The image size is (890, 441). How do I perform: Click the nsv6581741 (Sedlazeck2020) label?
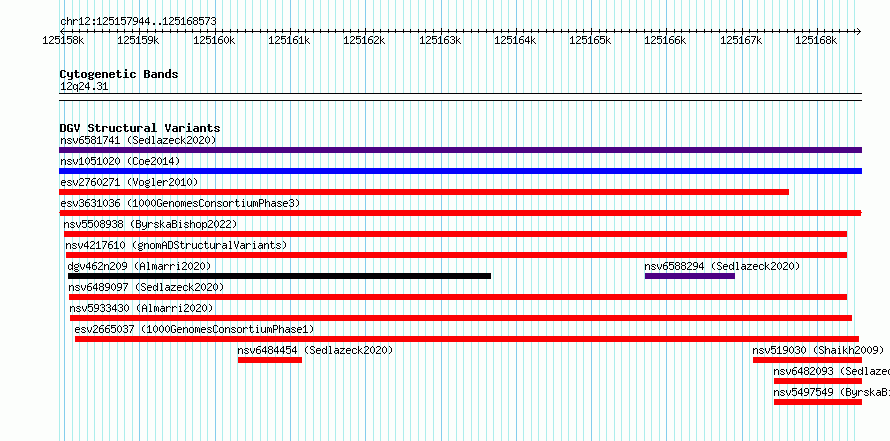138,140
